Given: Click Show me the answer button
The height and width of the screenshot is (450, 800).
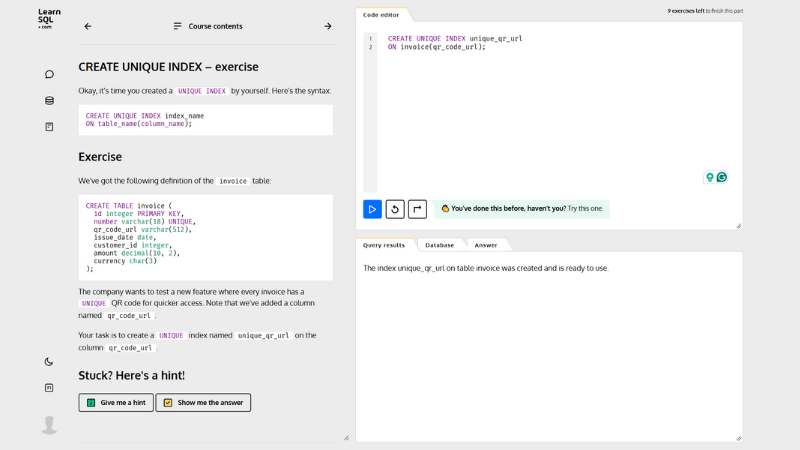Looking at the screenshot, I should [203, 403].
